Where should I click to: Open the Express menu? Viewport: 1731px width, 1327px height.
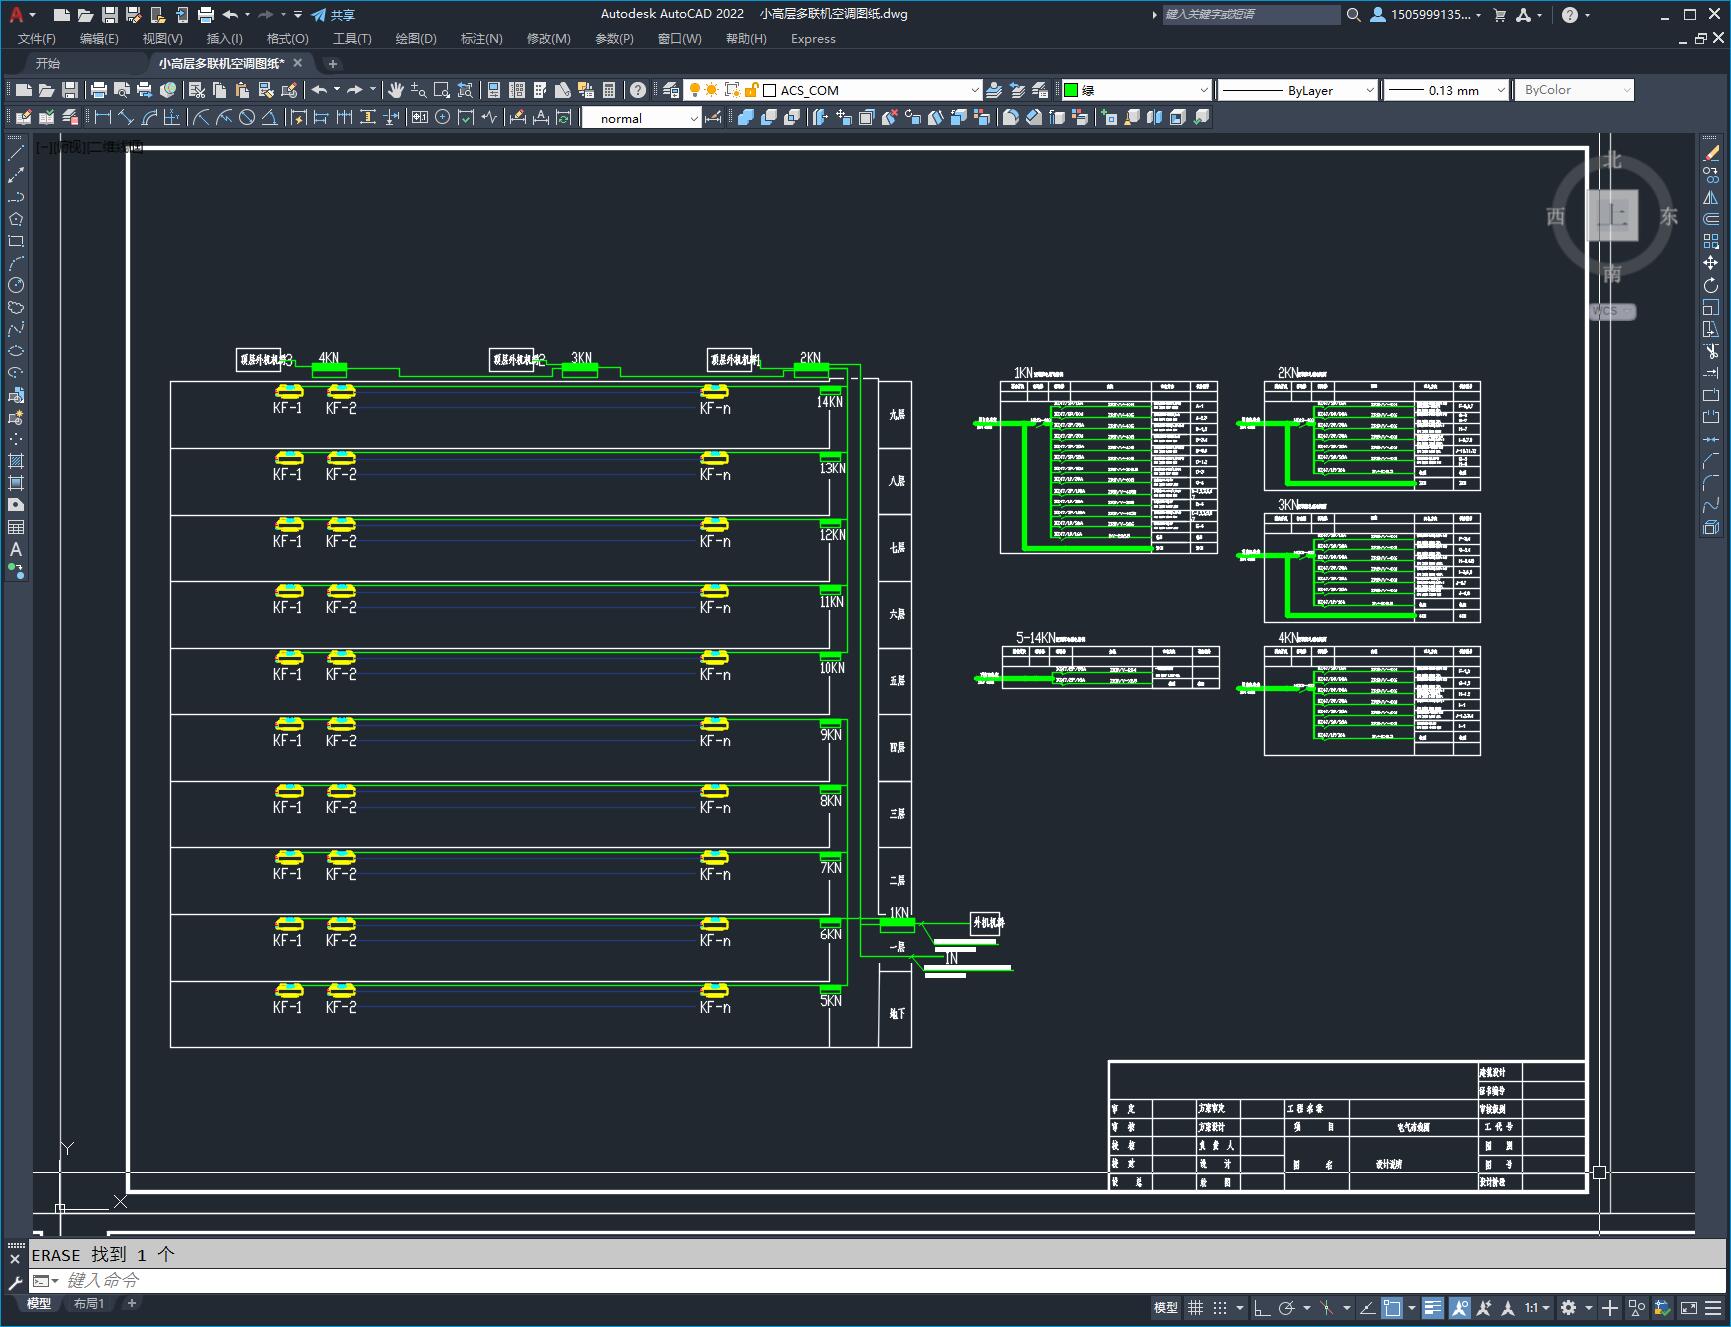coord(813,39)
